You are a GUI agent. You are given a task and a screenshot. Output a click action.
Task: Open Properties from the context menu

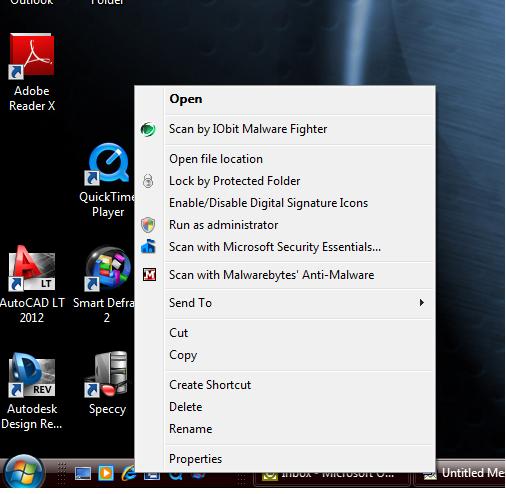[x=300, y=459]
